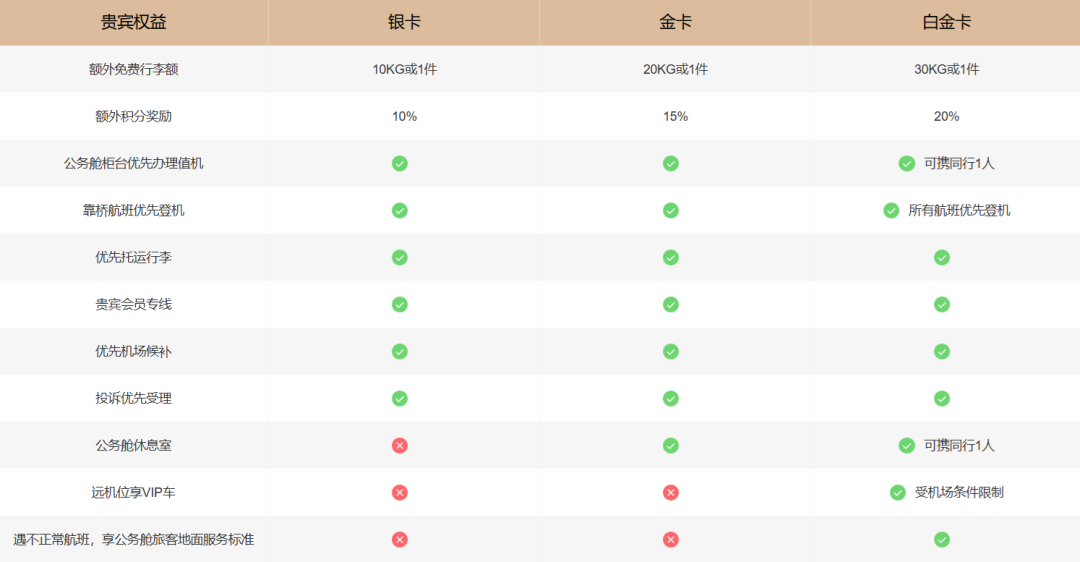Click the red cross for 银卡 公务舱休息室

pyautogui.click(x=399, y=446)
